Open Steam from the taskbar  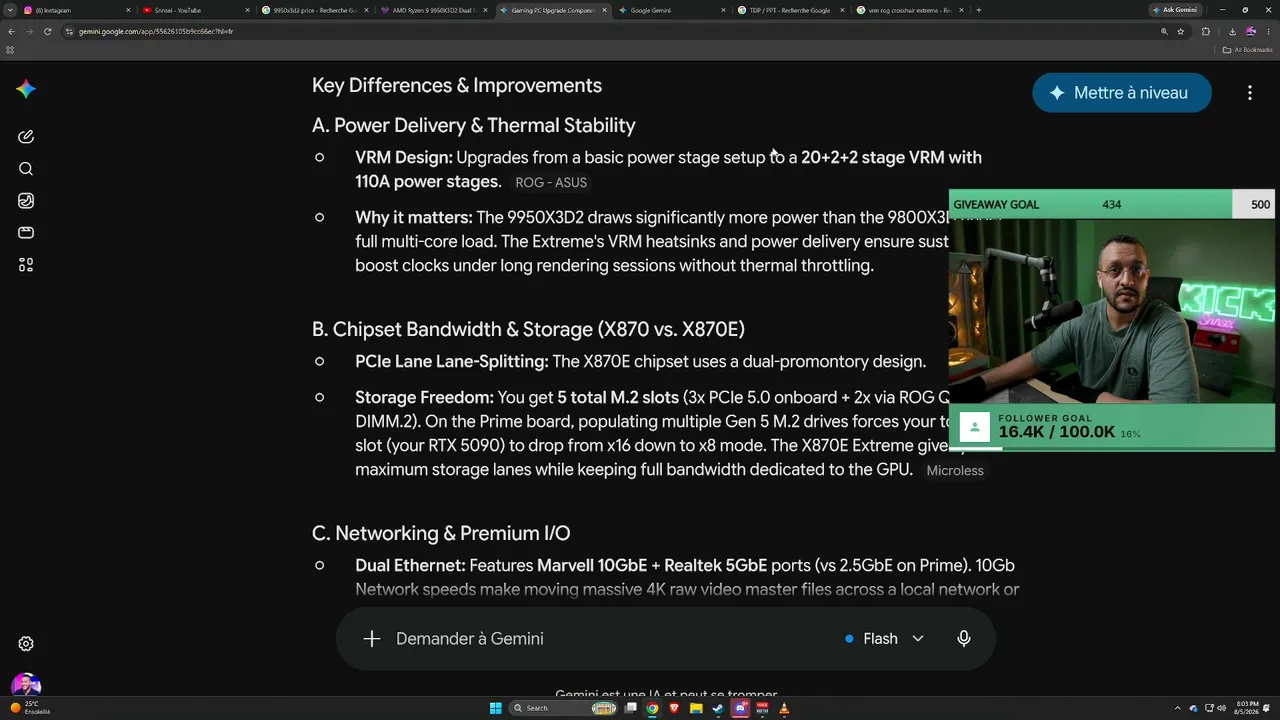[718, 708]
